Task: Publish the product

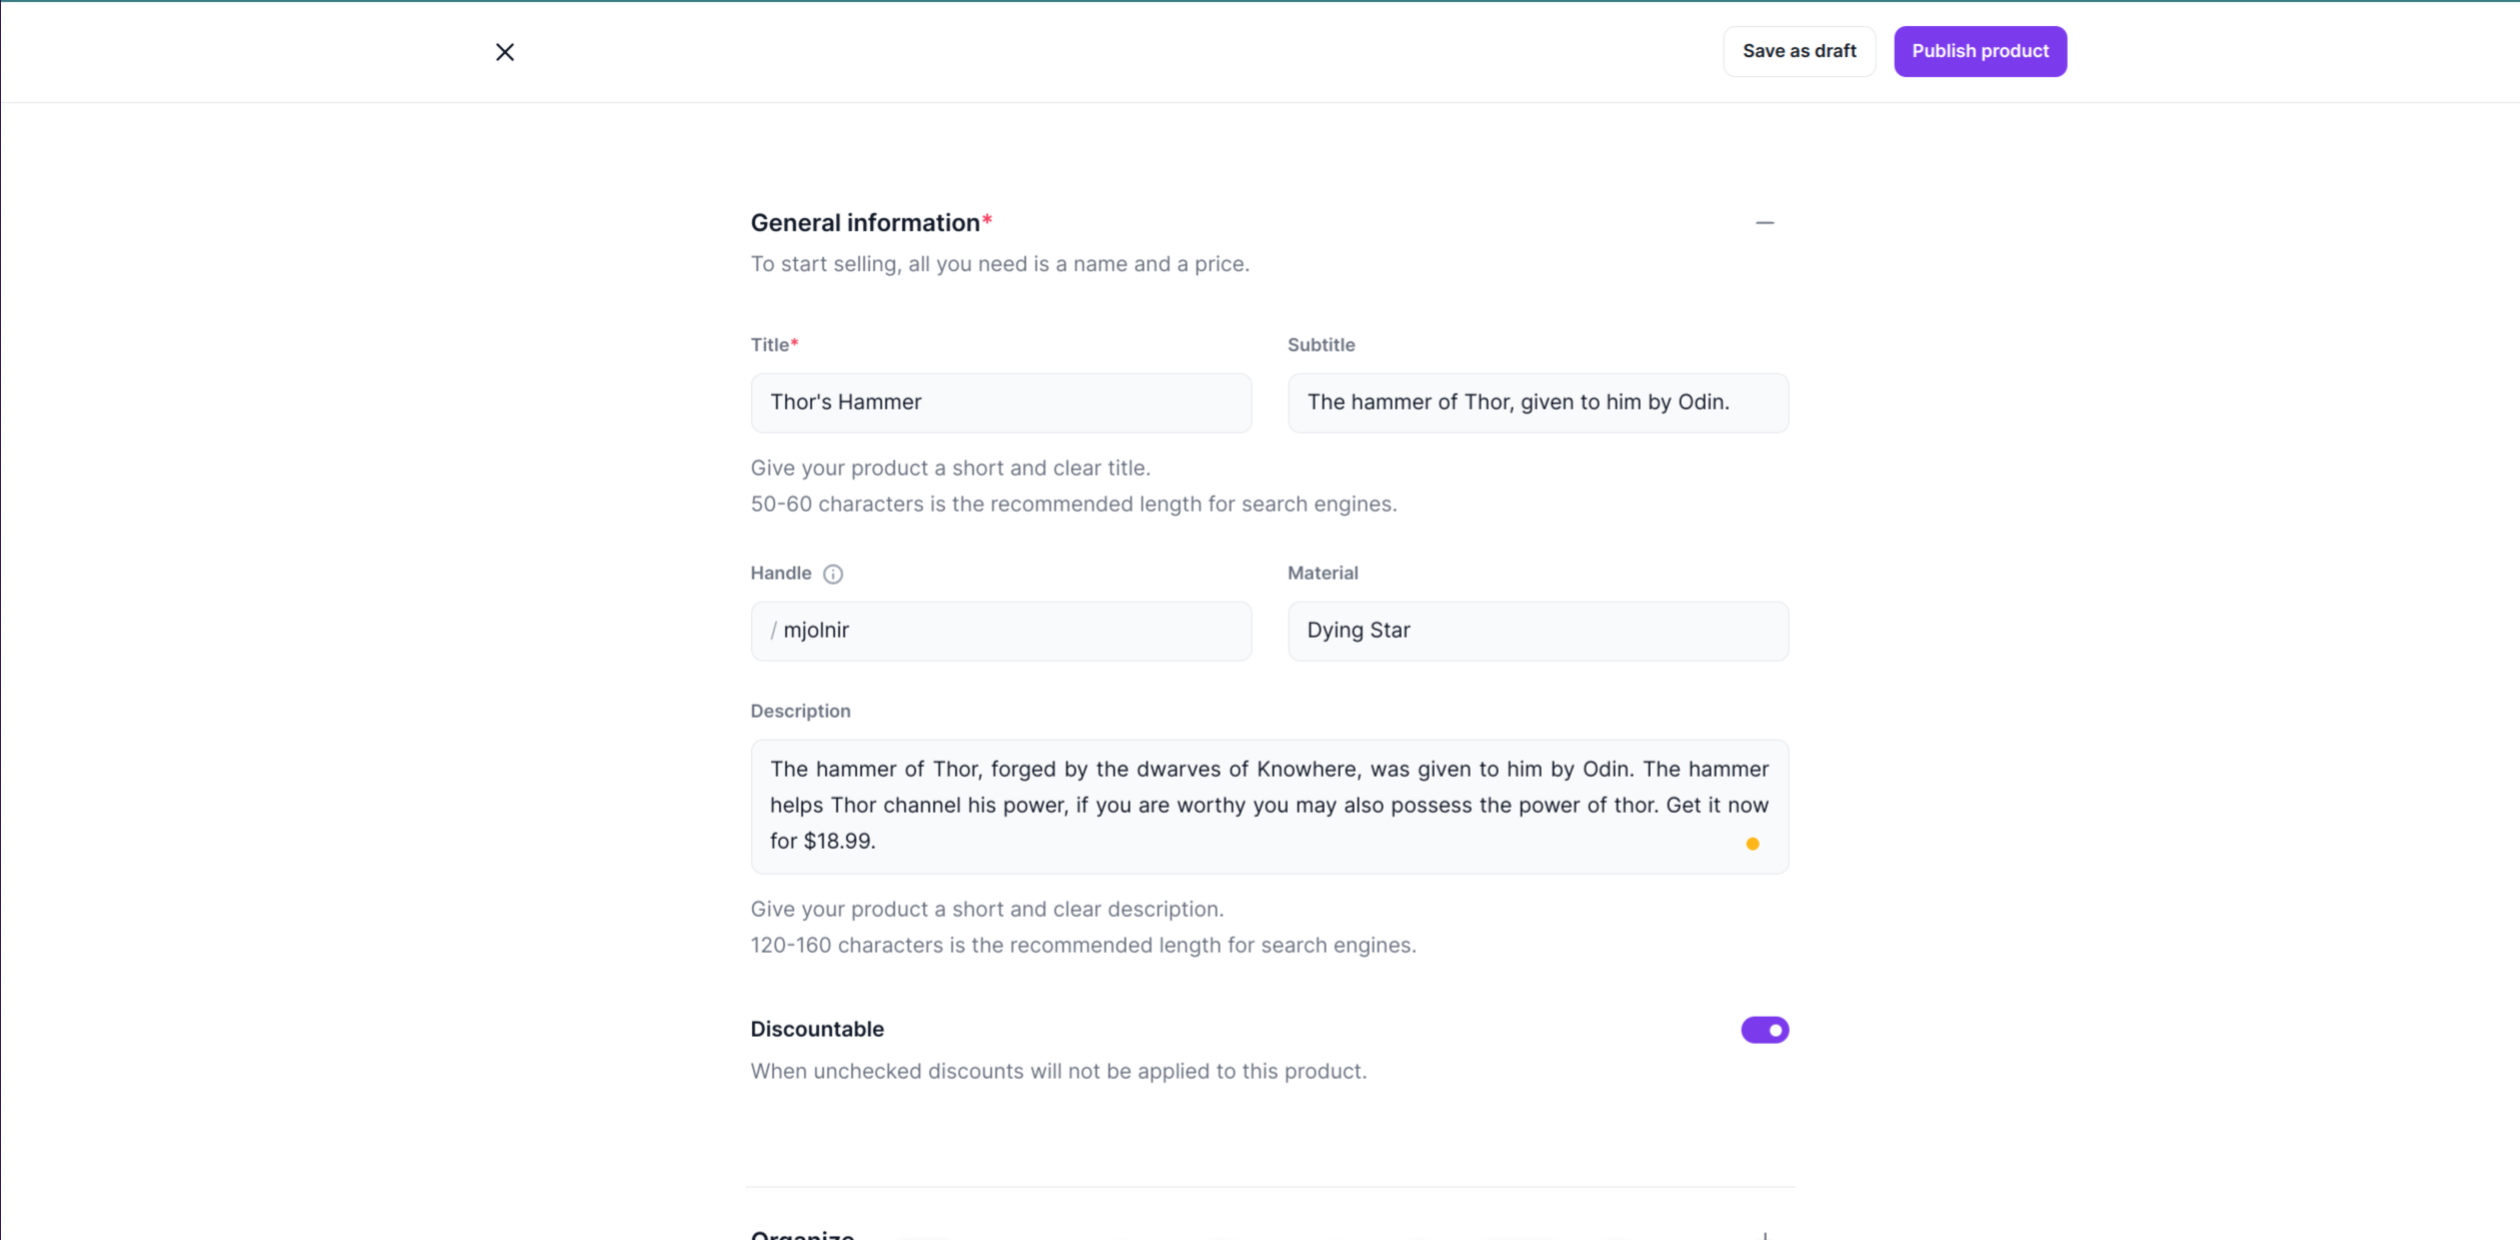Action: (x=1980, y=51)
